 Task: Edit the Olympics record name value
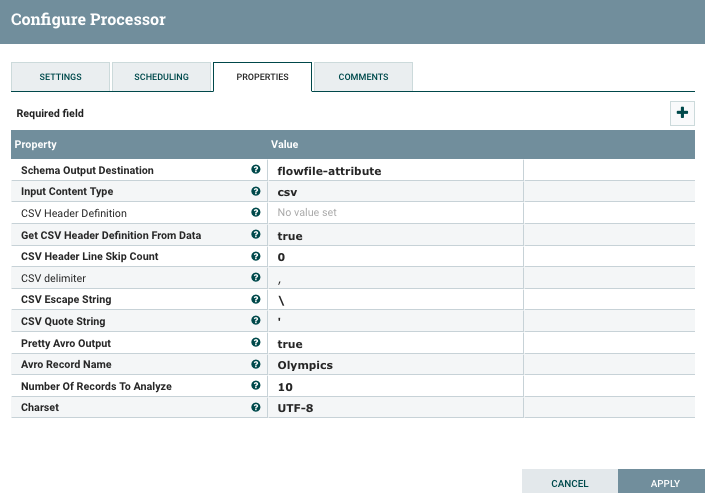[x=398, y=365]
